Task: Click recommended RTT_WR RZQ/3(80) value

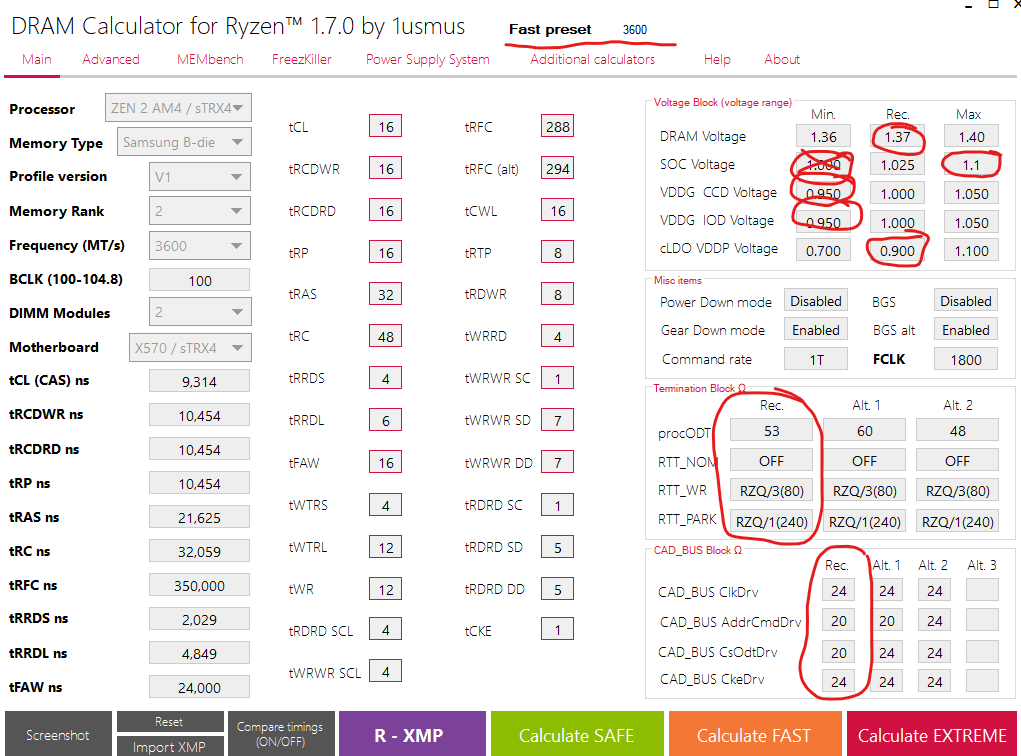Action: (x=771, y=490)
